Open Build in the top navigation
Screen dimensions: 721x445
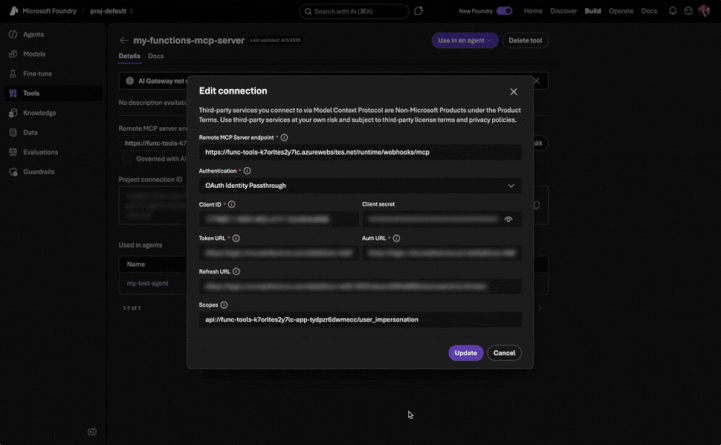[593, 11]
